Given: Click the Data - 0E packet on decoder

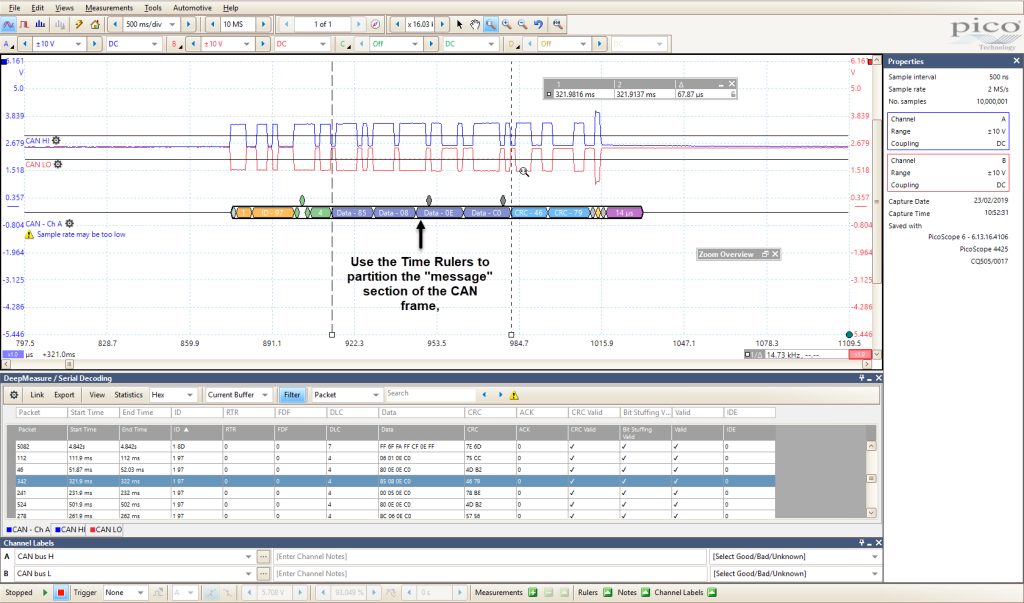Looking at the screenshot, I should tap(438, 212).
